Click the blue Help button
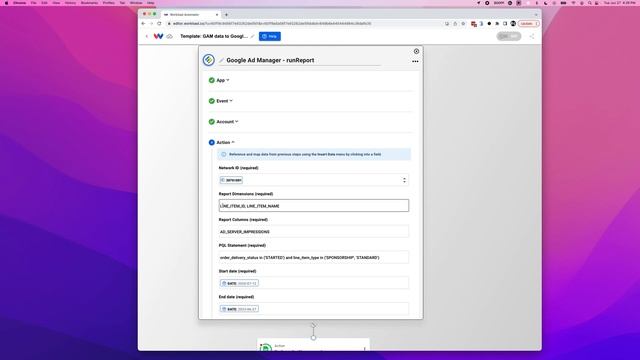This screenshot has width=640, height=360. (270, 36)
